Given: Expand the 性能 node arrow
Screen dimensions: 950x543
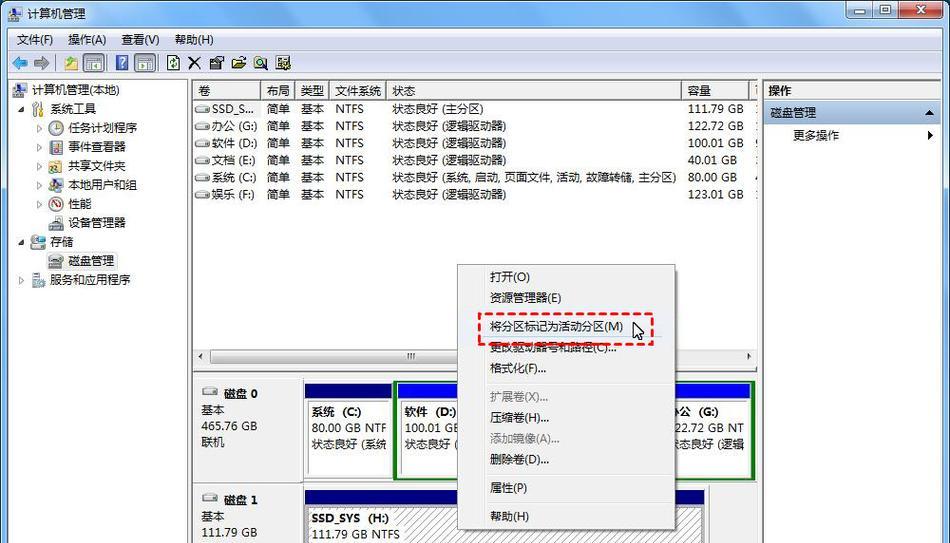Looking at the screenshot, I should click(x=39, y=204).
